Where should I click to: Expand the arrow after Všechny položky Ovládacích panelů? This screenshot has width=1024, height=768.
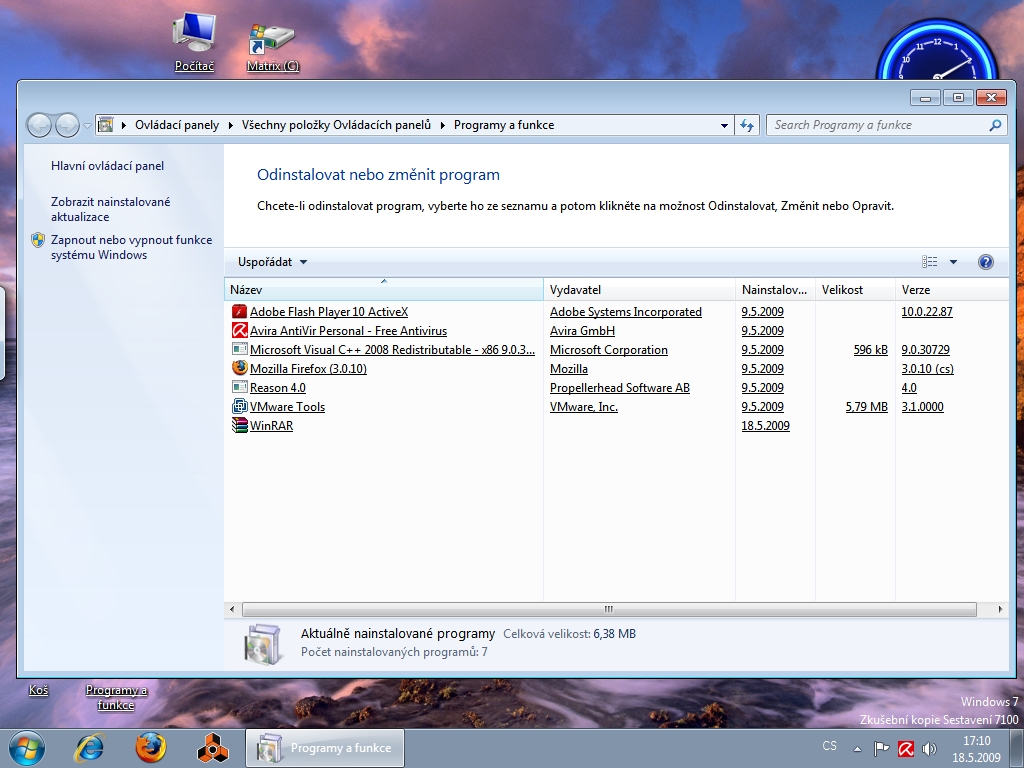[443, 125]
